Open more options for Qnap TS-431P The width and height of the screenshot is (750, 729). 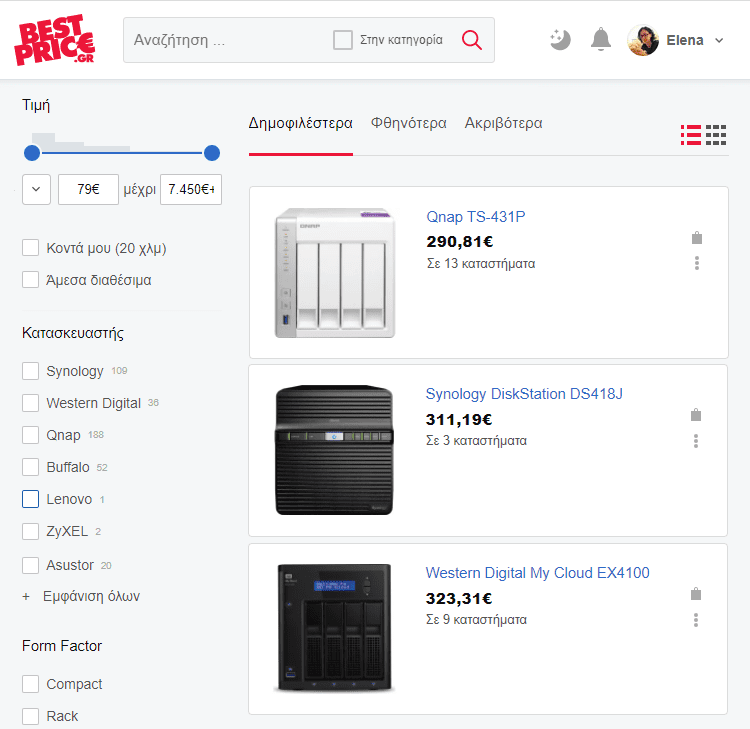pos(697,263)
